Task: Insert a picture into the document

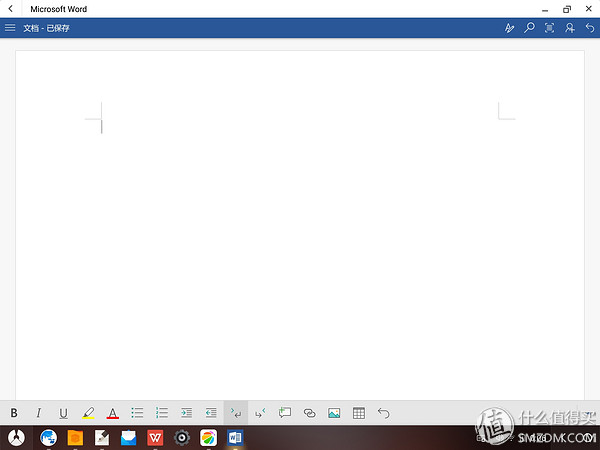Action: 334,413
